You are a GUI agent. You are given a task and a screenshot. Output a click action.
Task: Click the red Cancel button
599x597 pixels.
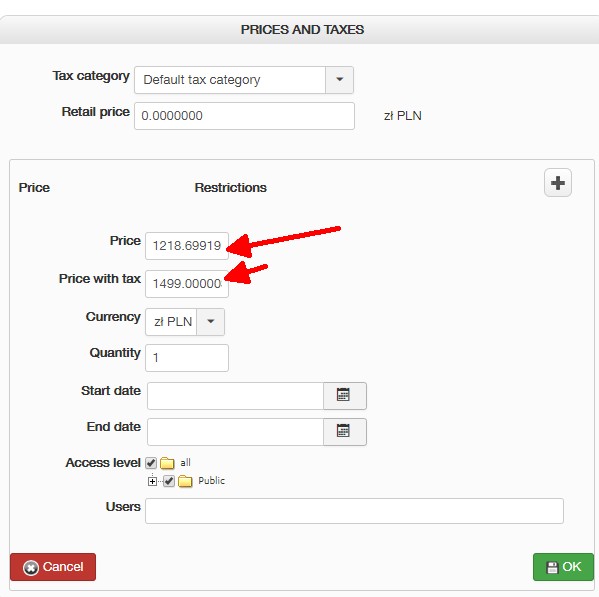tap(53, 567)
